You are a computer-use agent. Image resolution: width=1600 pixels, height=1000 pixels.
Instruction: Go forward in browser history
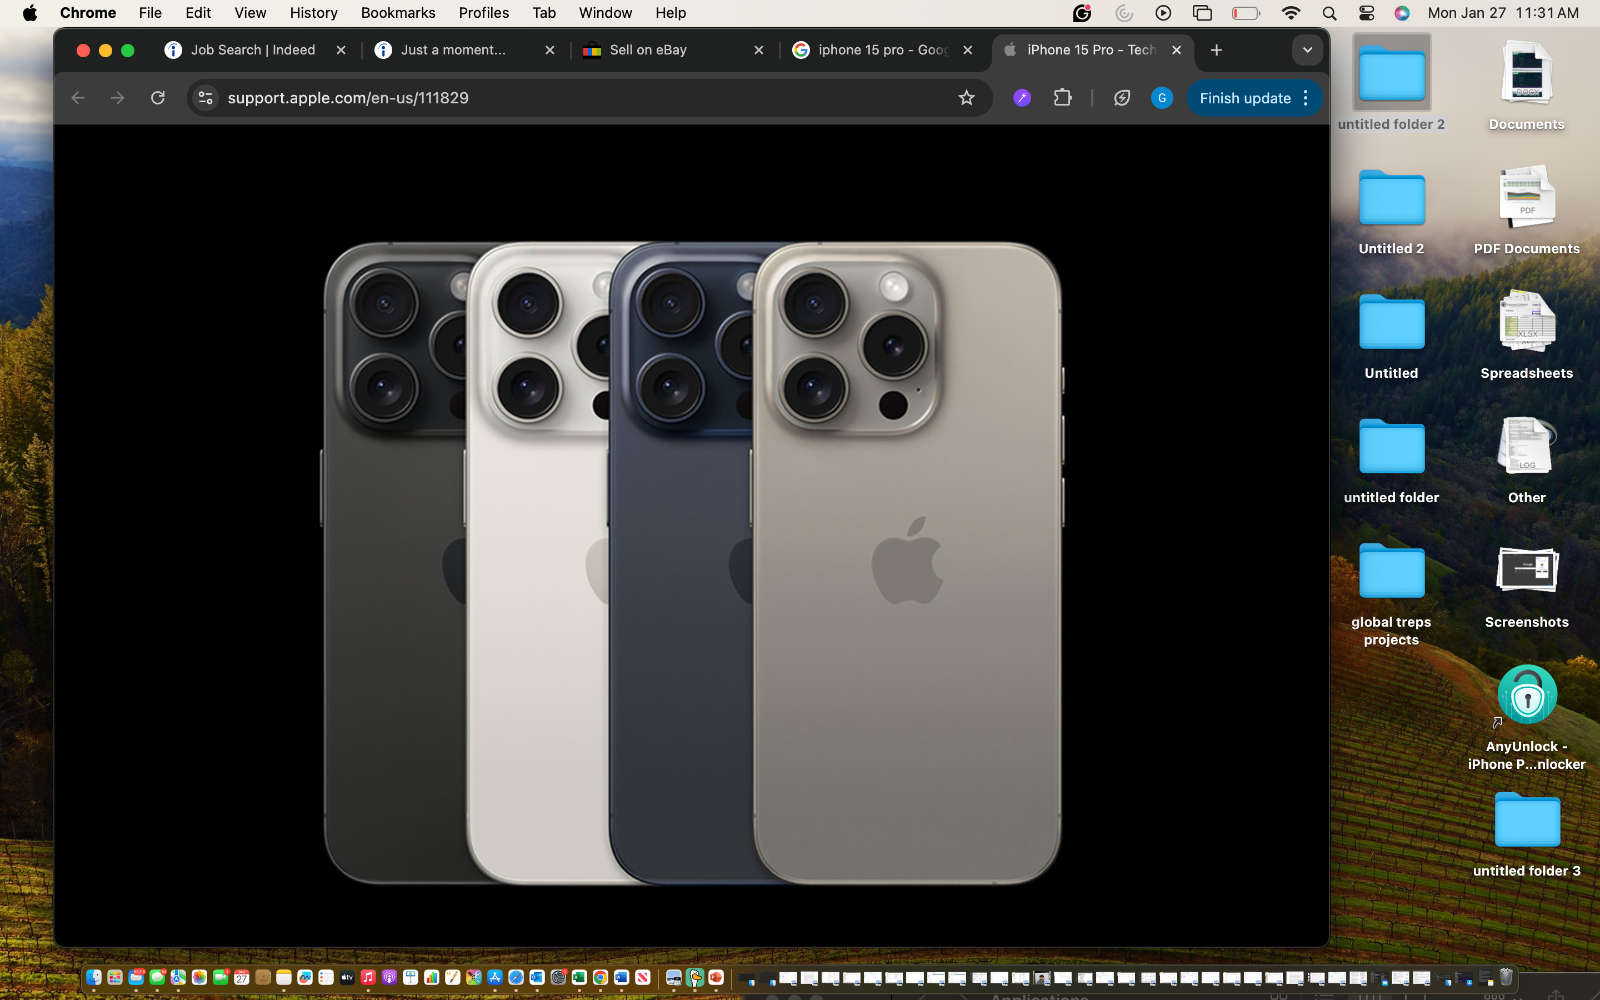(x=118, y=98)
